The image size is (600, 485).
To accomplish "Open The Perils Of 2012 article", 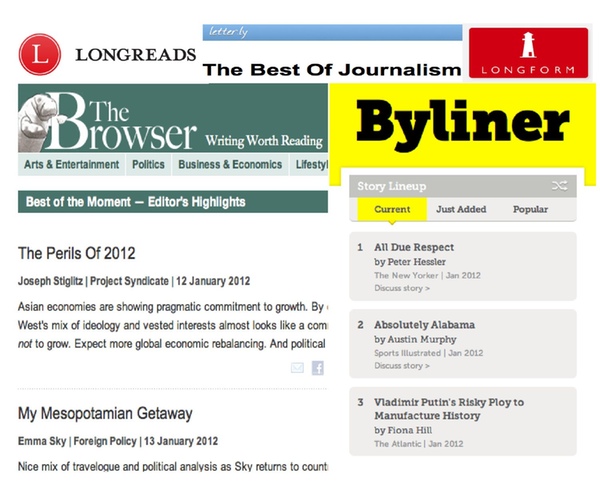I will tap(77, 253).
